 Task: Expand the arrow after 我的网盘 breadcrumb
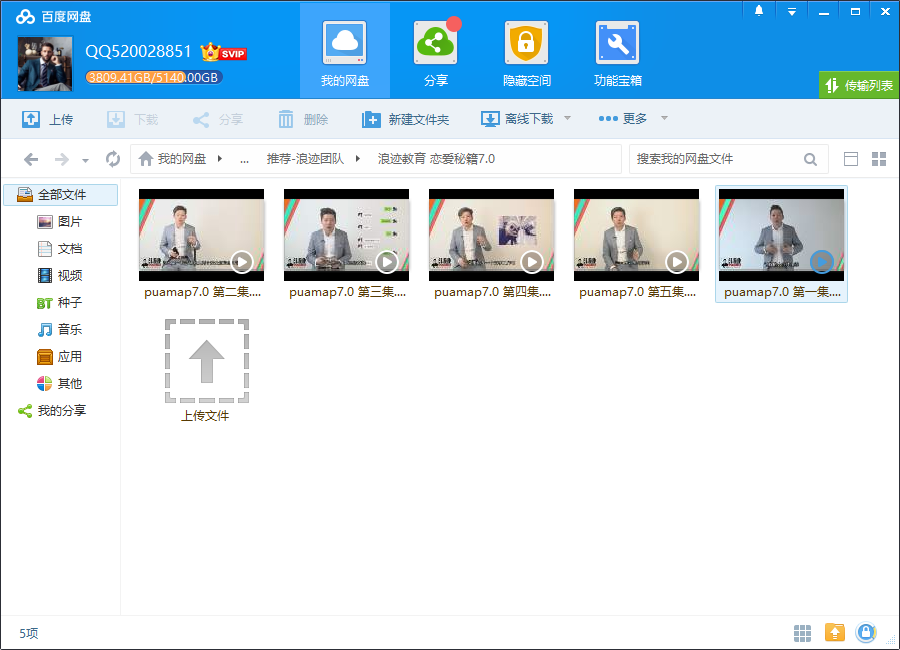[220, 159]
